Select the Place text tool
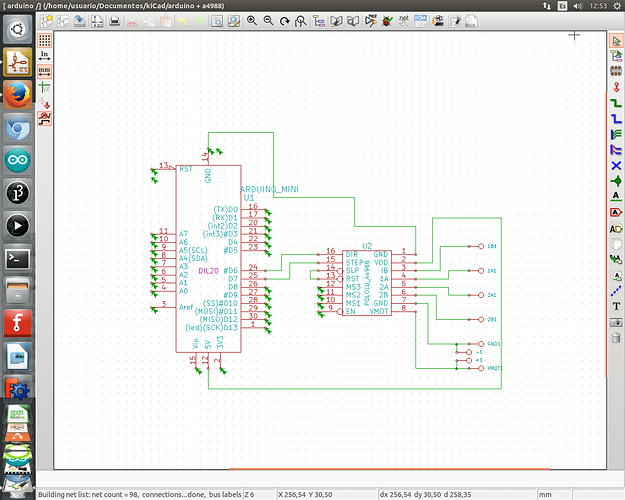Image resolution: width=625 pixels, height=500 pixels. 616,306
